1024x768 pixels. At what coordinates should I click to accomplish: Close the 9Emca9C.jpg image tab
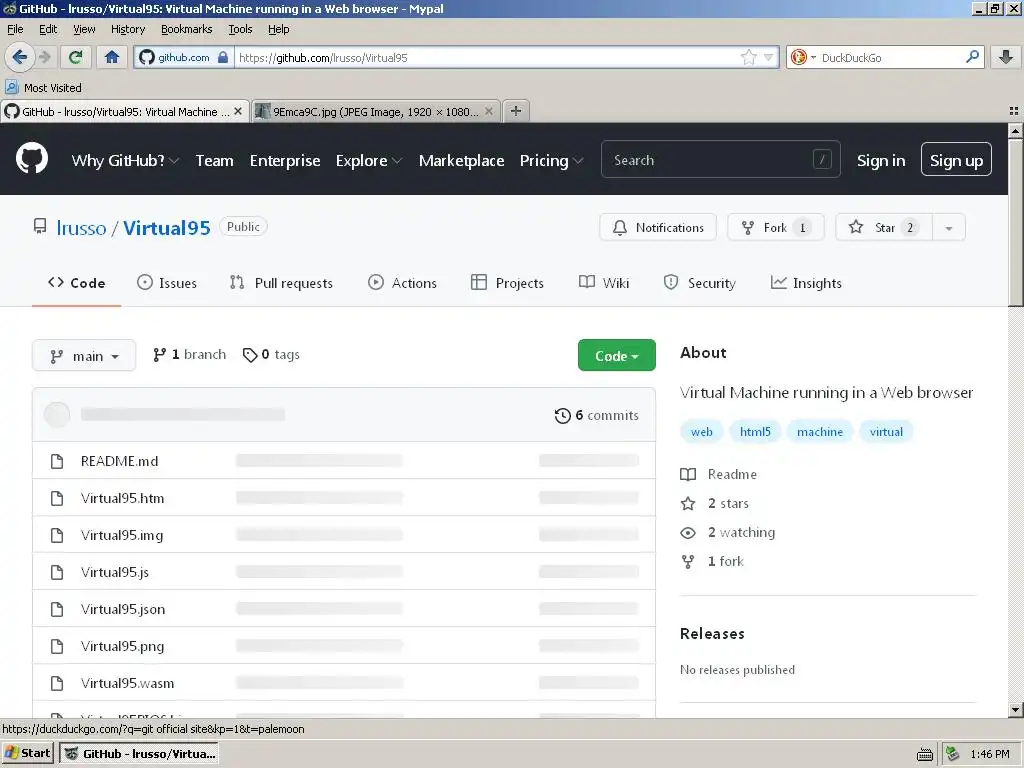[488, 111]
